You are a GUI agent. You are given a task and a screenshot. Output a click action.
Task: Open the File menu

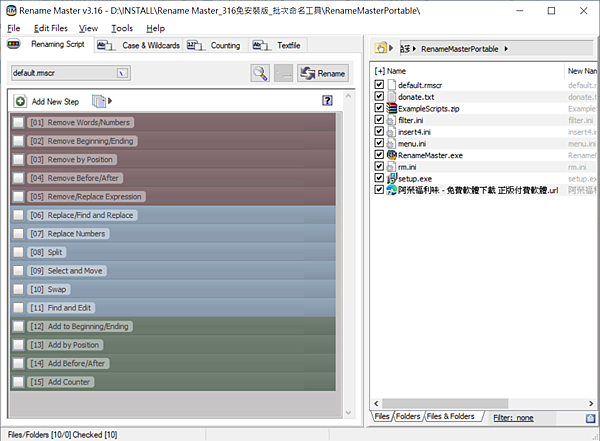point(14,28)
